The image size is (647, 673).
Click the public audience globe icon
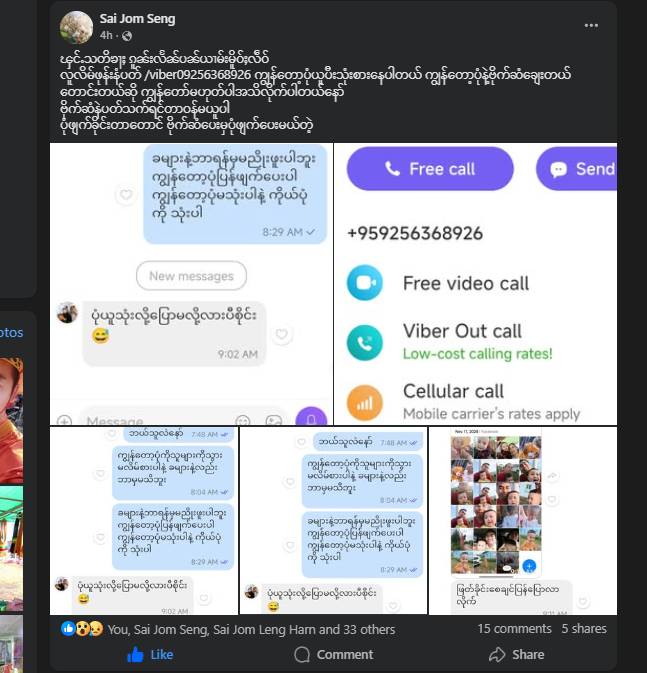click(x=127, y=36)
